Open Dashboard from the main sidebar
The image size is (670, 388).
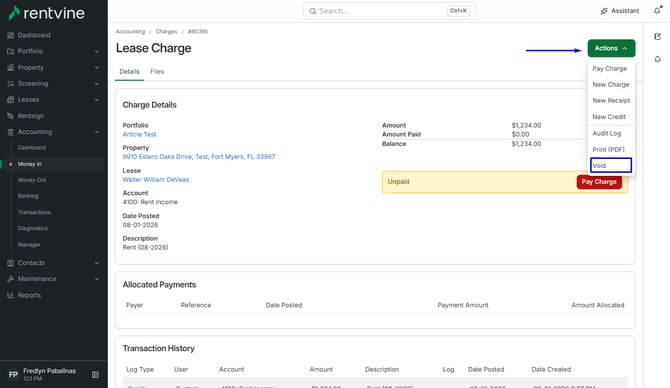click(33, 35)
